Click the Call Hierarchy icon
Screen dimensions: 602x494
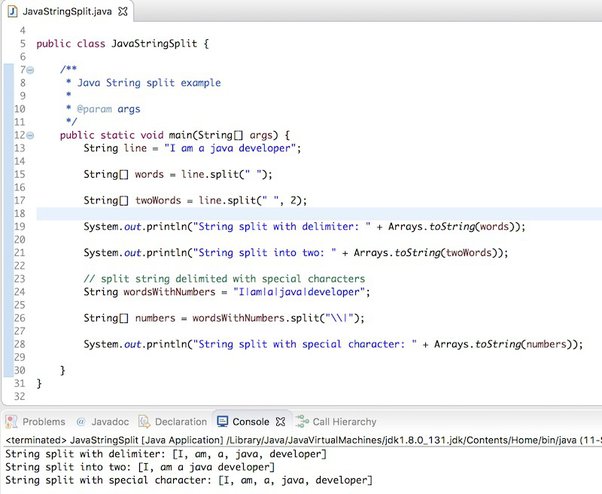pos(302,421)
